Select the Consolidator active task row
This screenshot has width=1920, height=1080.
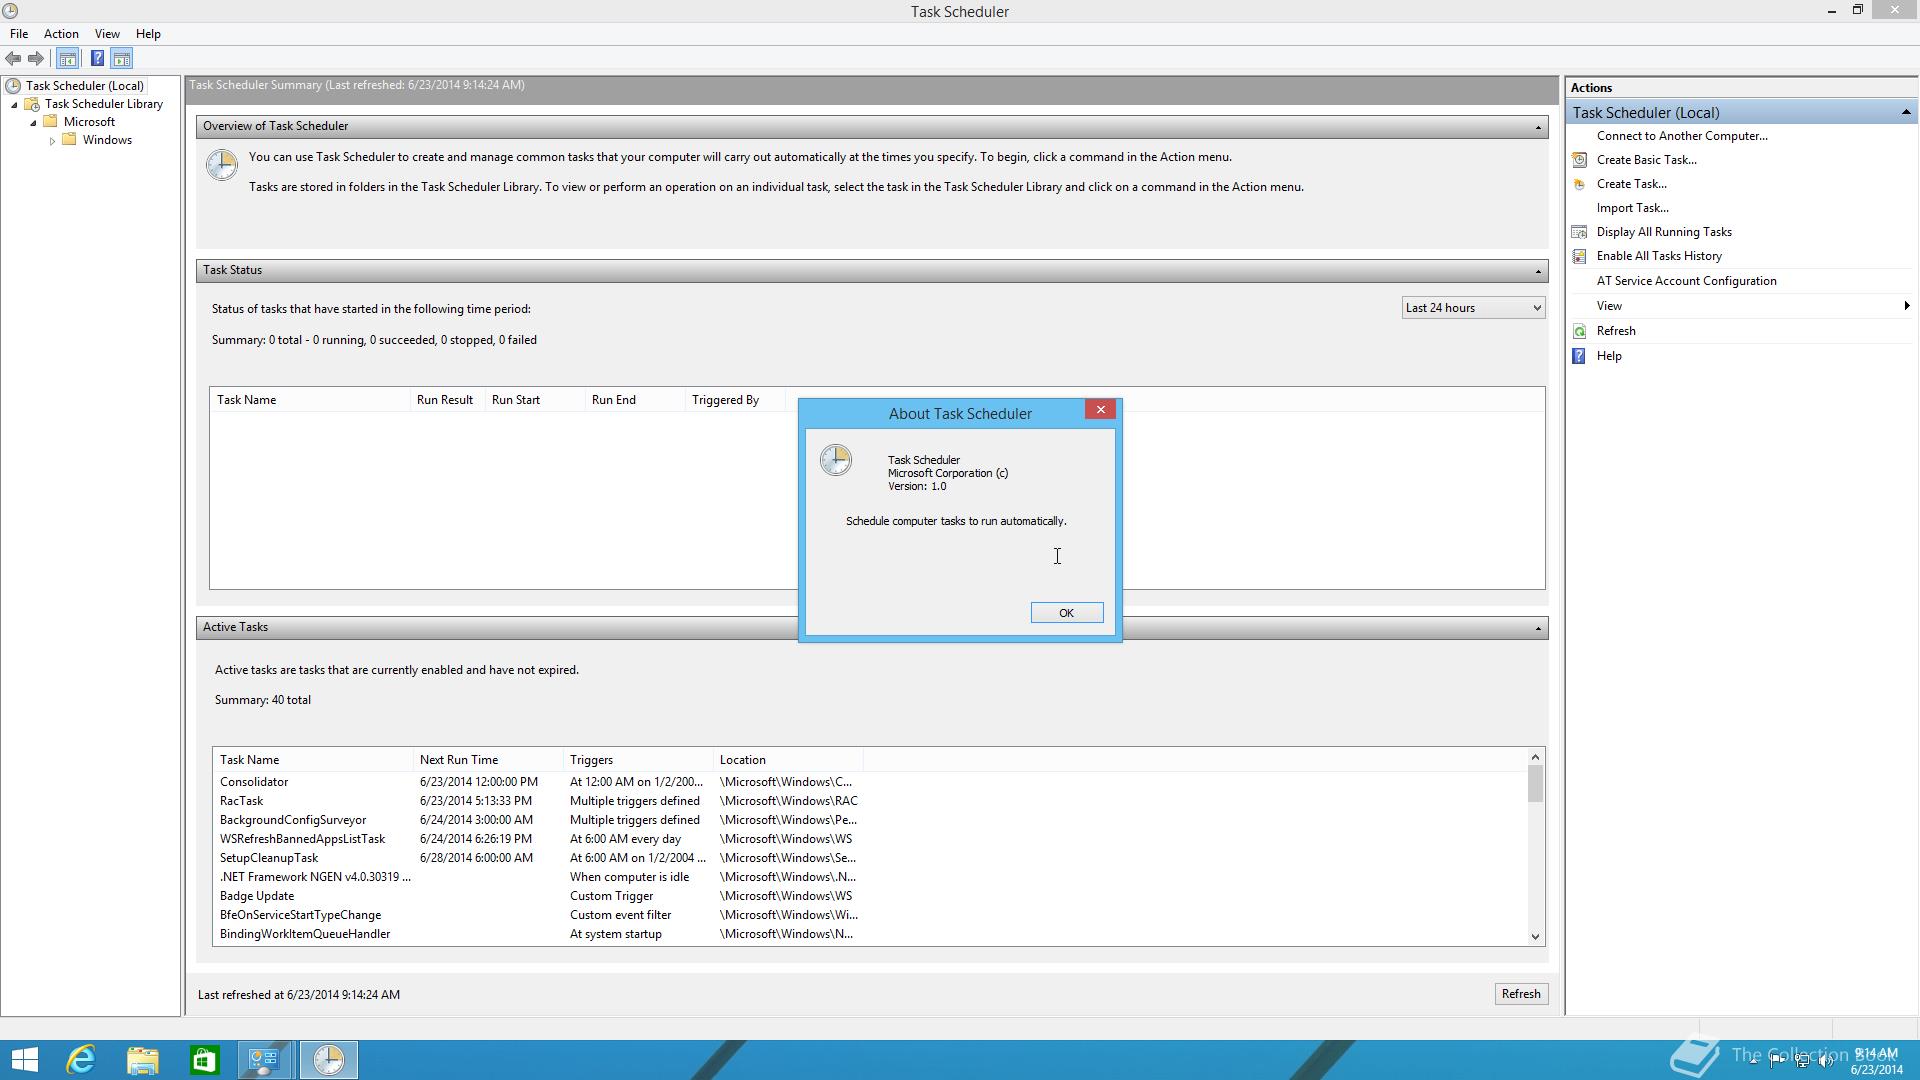[870, 782]
